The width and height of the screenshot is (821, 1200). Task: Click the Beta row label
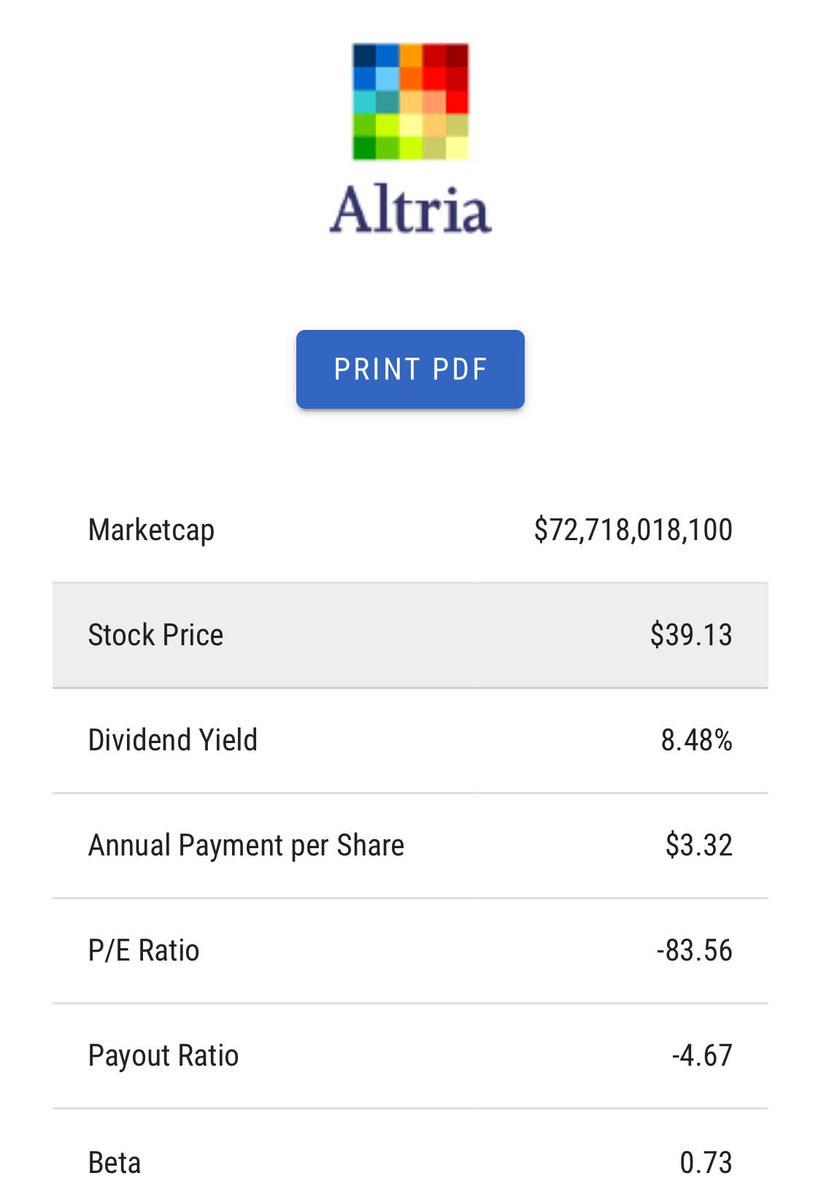114,1162
